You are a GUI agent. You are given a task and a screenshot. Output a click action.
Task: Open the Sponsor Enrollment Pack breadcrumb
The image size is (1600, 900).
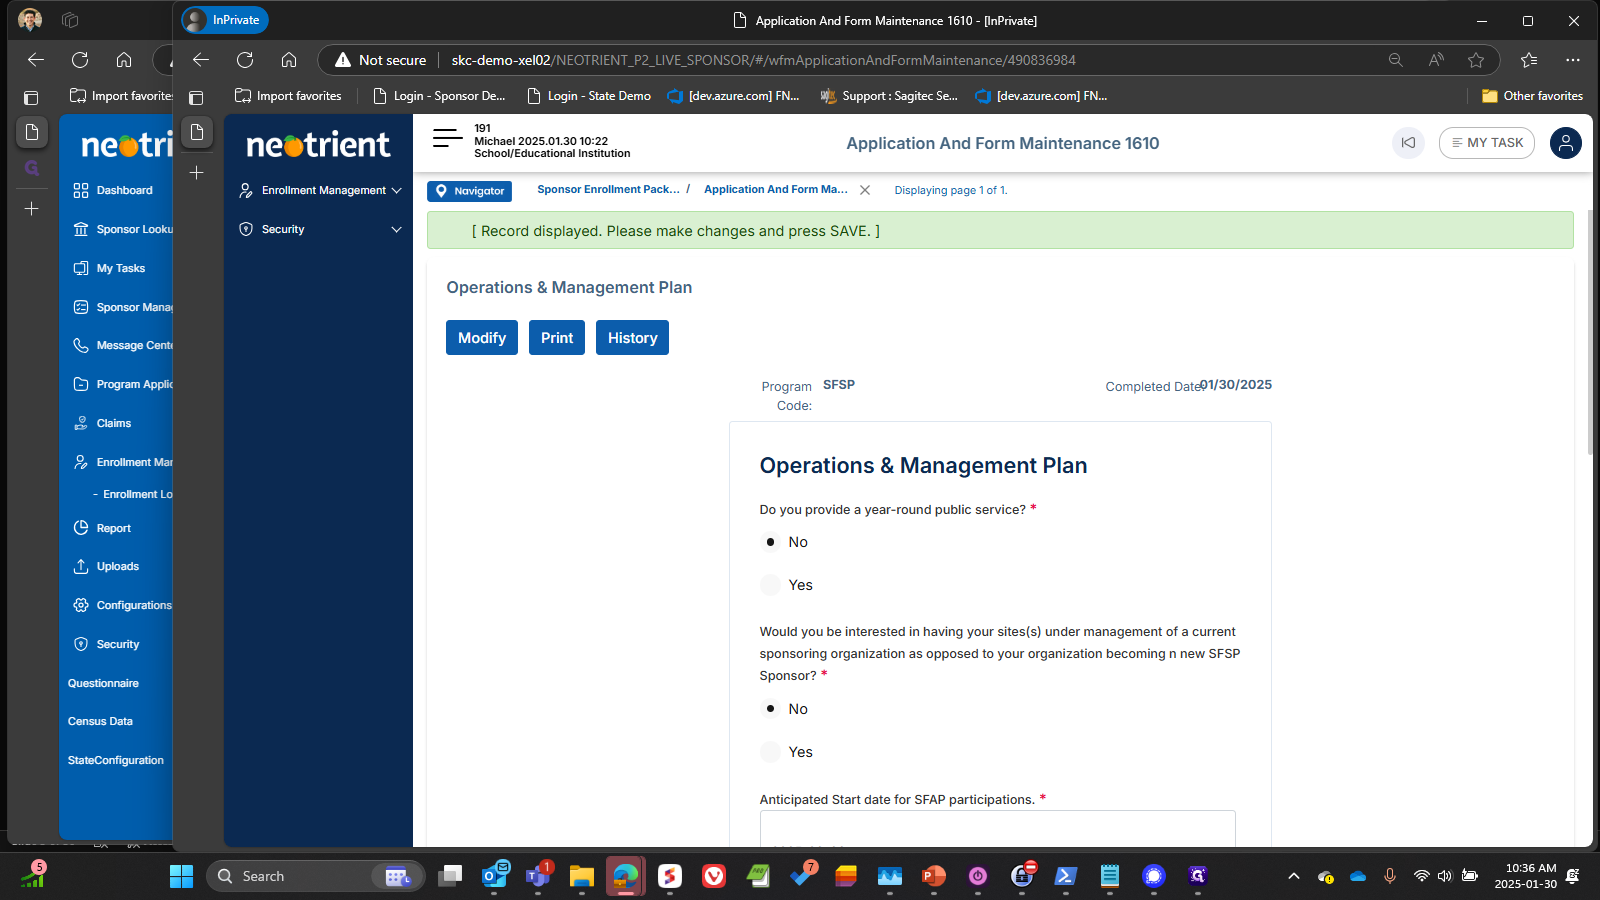(608, 189)
